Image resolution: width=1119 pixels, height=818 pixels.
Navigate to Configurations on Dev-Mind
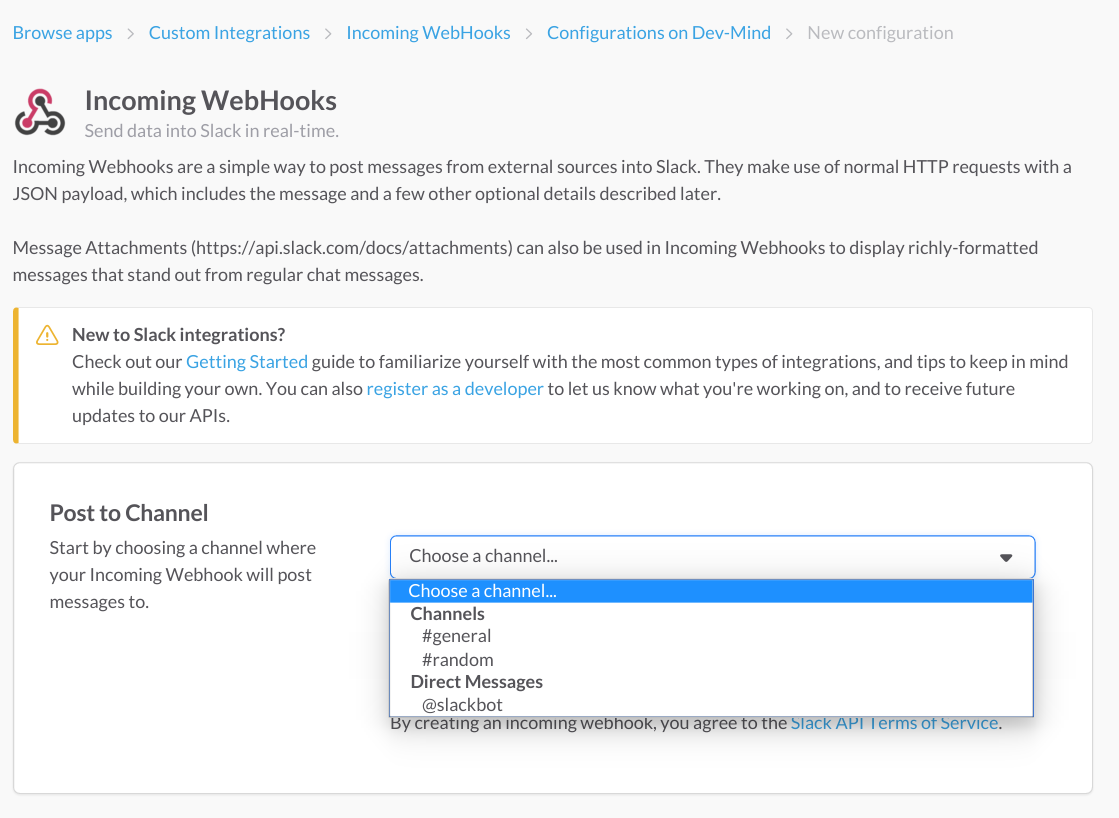click(659, 33)
